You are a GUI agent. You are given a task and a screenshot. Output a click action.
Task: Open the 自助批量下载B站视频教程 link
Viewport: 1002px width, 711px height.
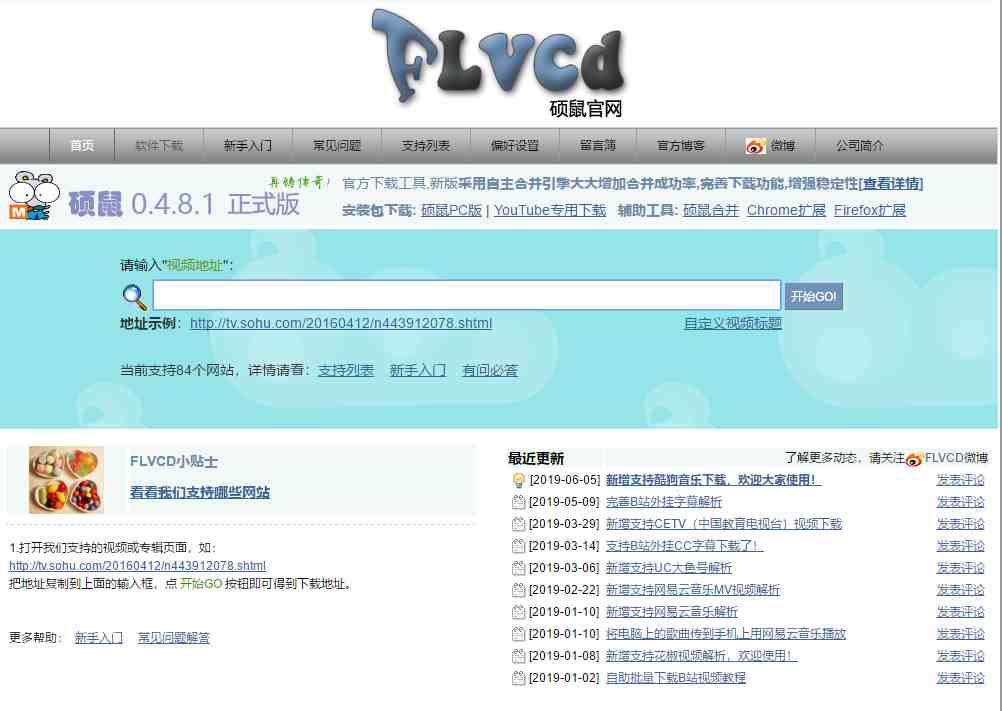pyautogui.click(x=675, y=678)
